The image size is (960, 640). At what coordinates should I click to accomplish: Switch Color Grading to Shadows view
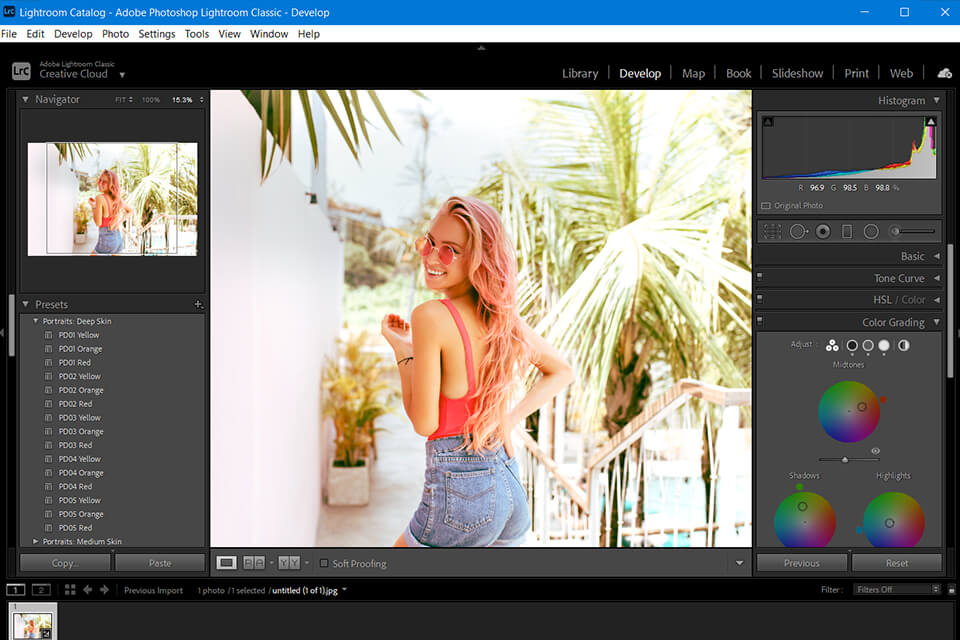coord(852,345)
